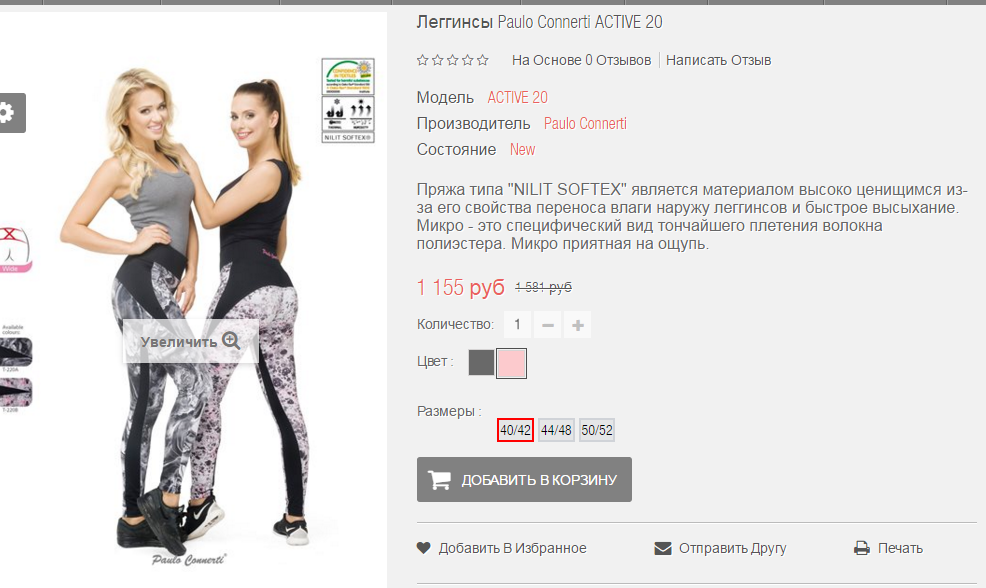Open the settings gear panel
Screen dimensions: 986x588
pos(11,113)
